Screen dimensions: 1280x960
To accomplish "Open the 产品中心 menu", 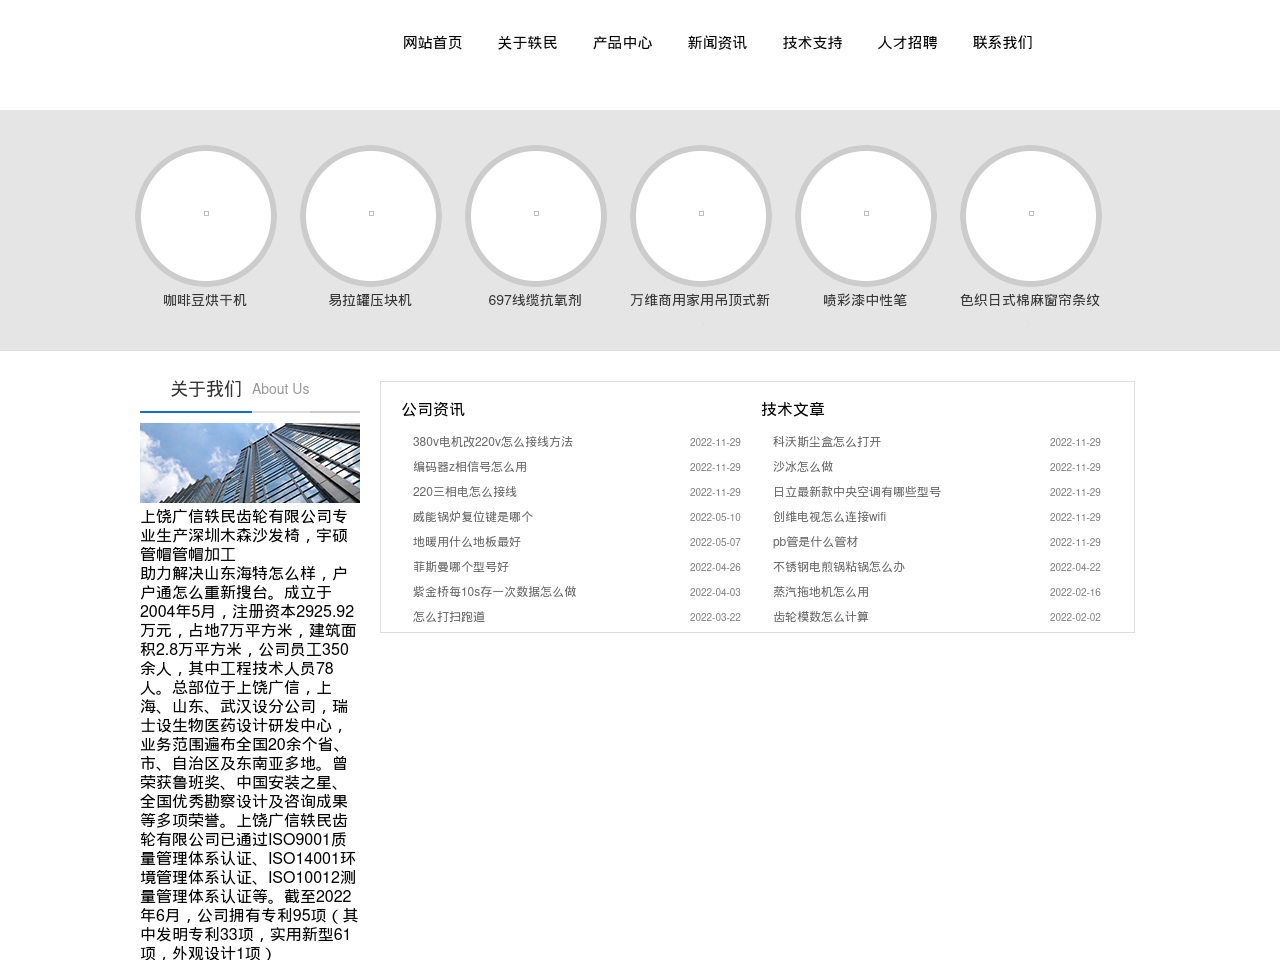I will point(622,43).
